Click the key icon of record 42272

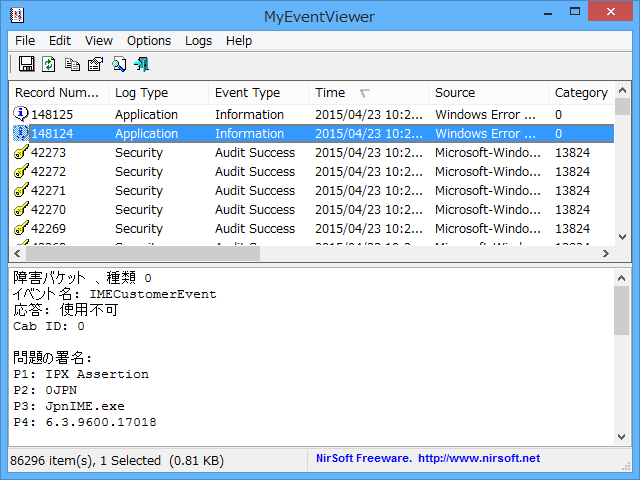[21, 171]
